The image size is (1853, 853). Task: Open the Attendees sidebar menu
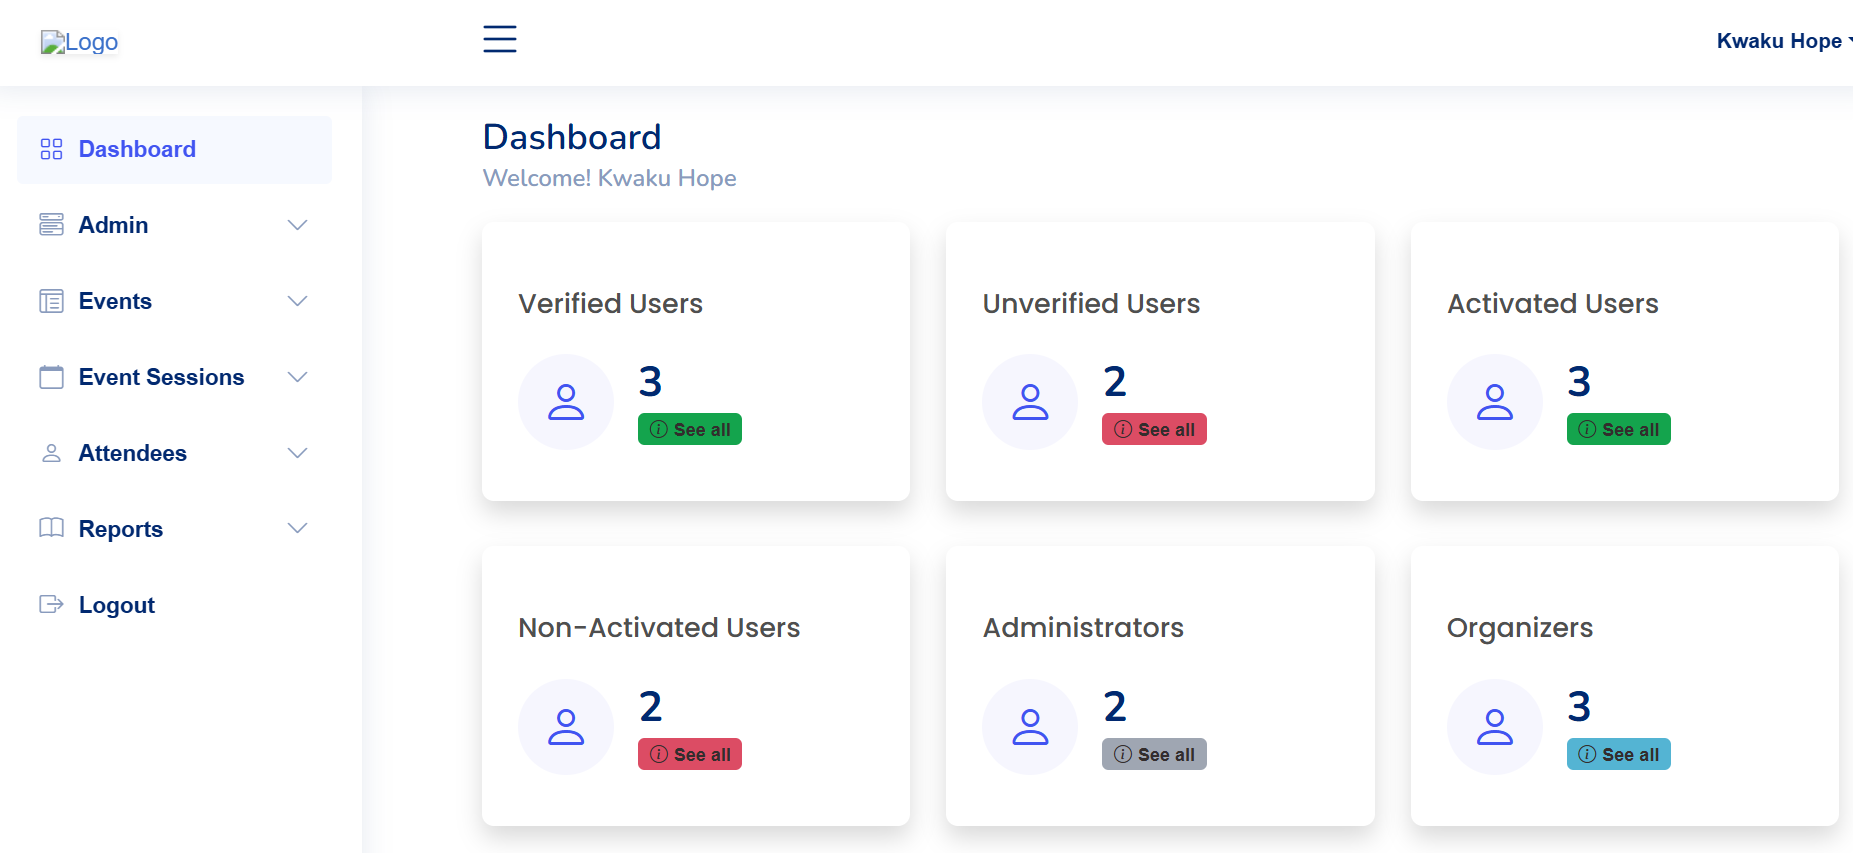(x=133, y=453)
